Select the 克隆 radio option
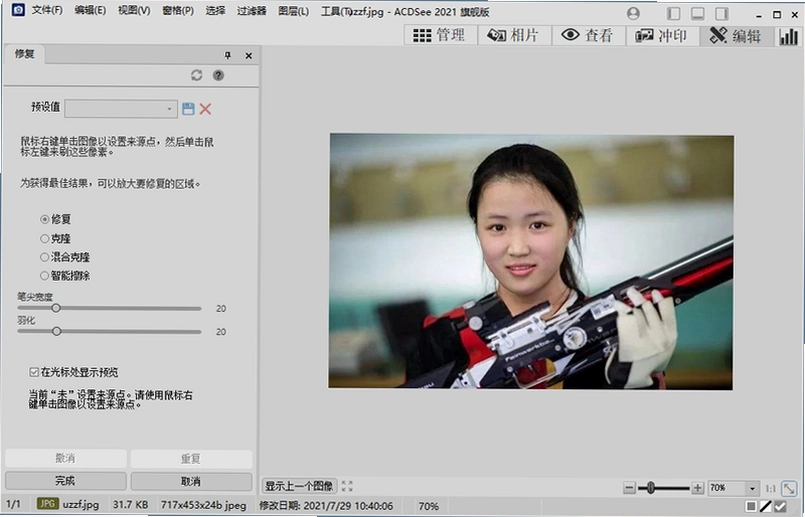Screen dimensions: 805x517 click(x=55, y=239)
